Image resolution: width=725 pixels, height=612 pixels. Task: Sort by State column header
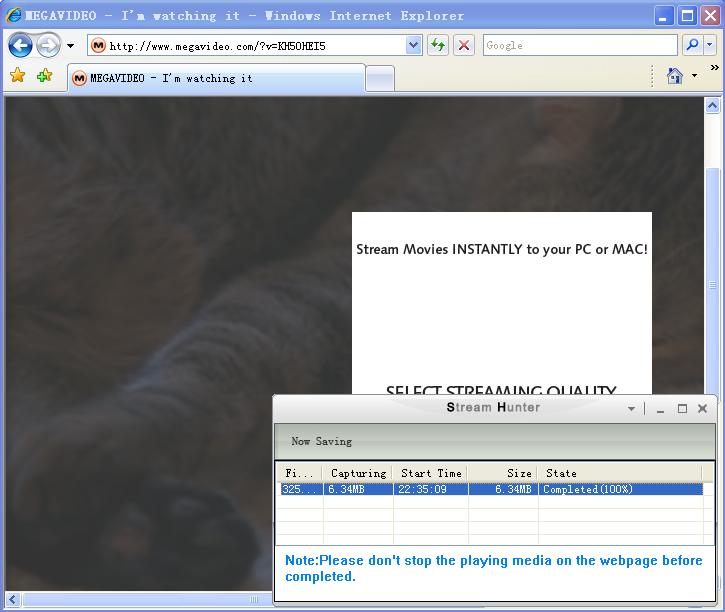[x=621, y=473]
